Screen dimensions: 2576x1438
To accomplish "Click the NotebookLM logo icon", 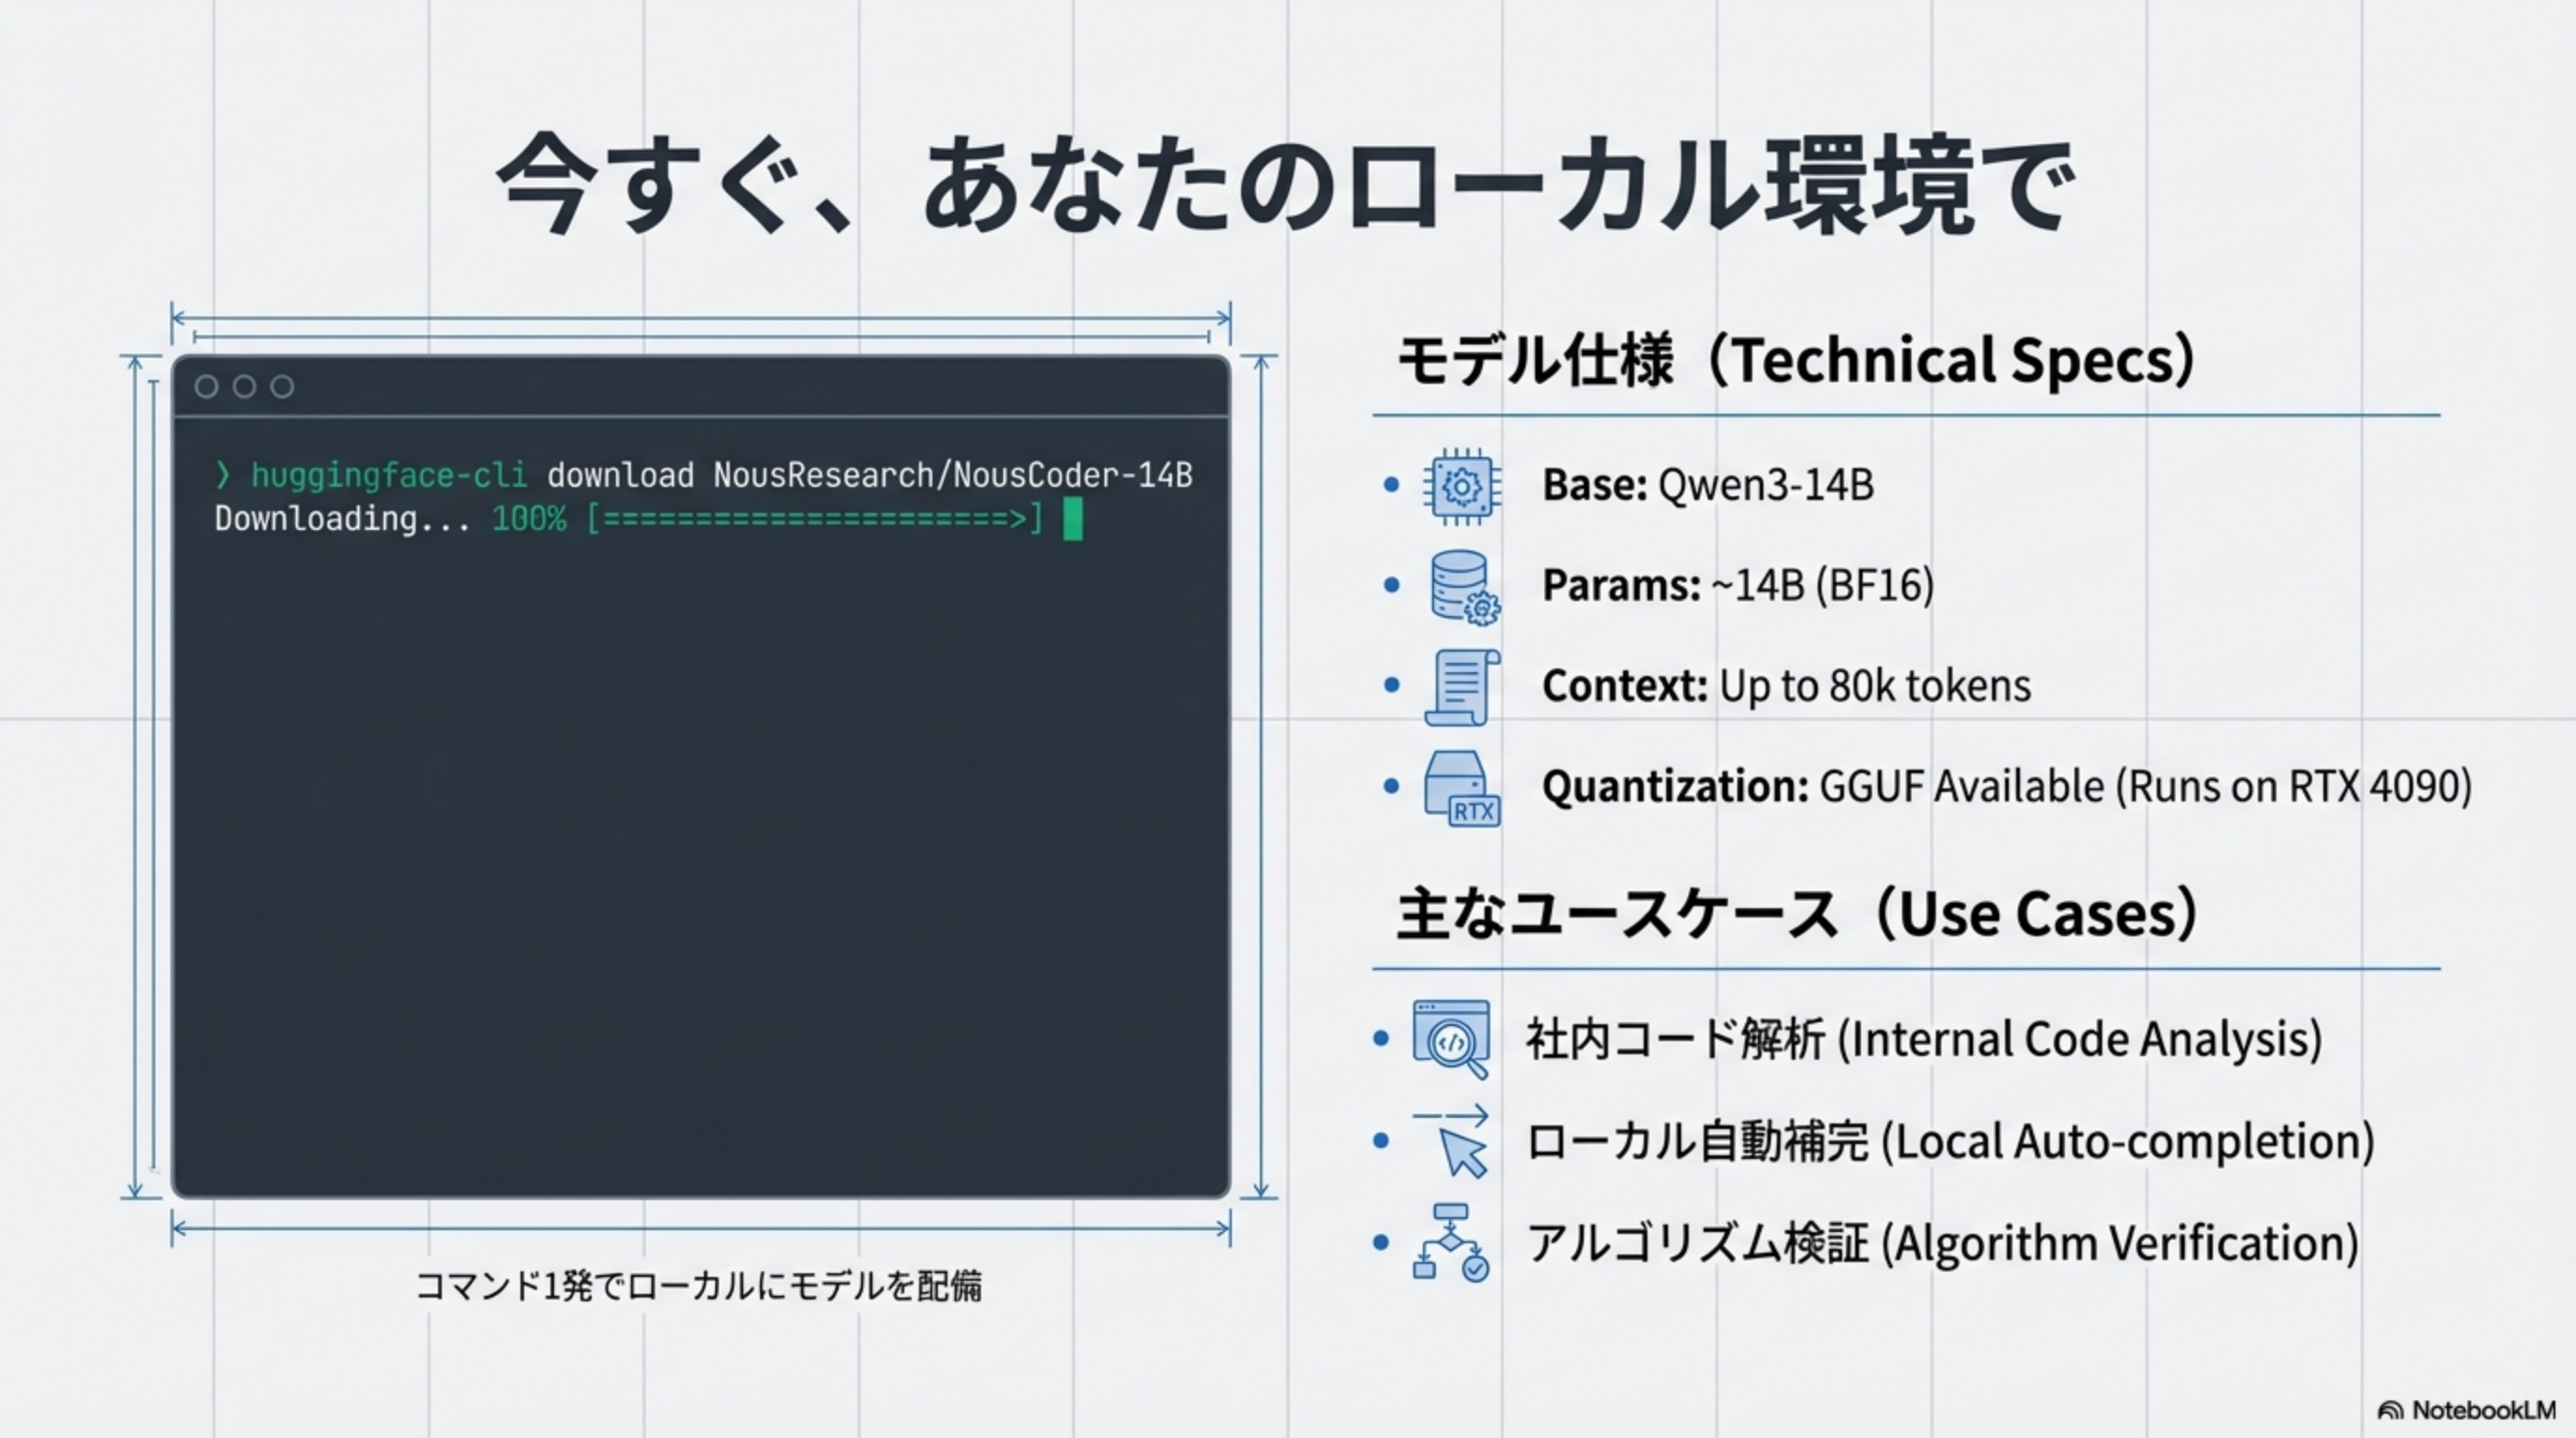I will [2390, 1411].
